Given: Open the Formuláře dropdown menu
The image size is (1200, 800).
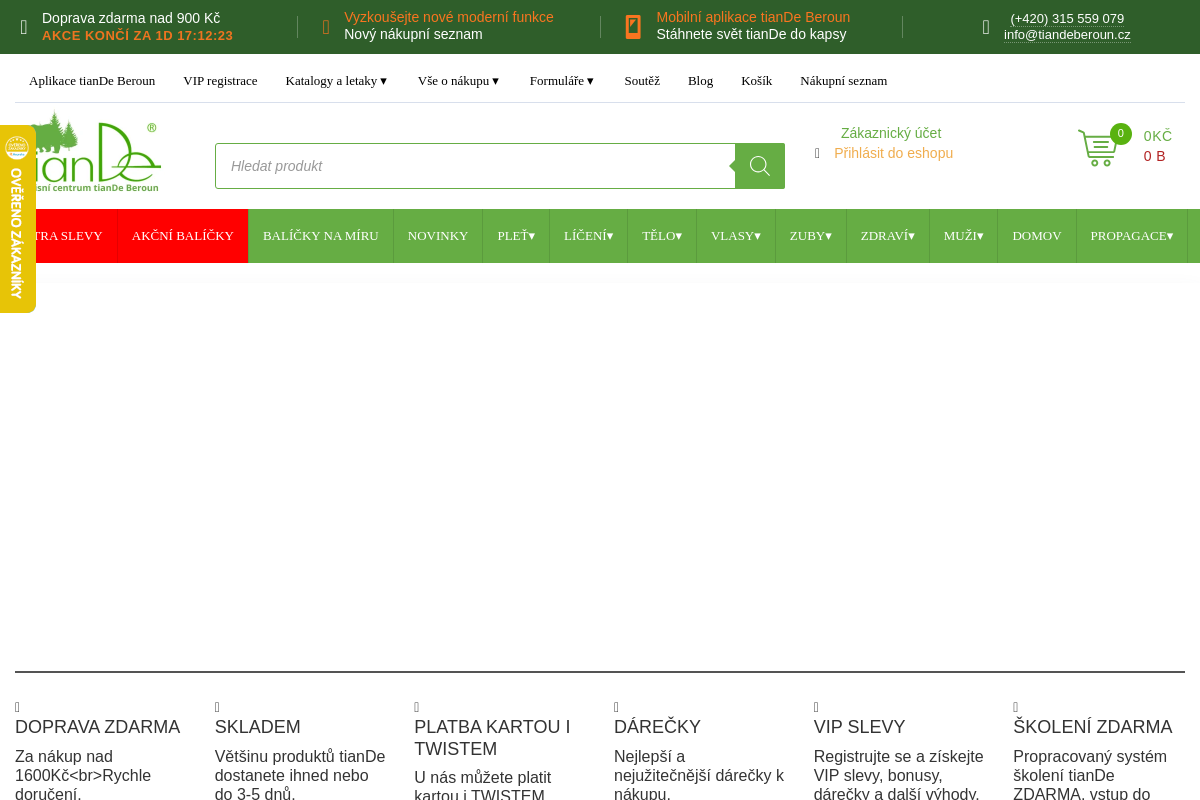Looking at the screenshot, I should click(x=561, y=81).
